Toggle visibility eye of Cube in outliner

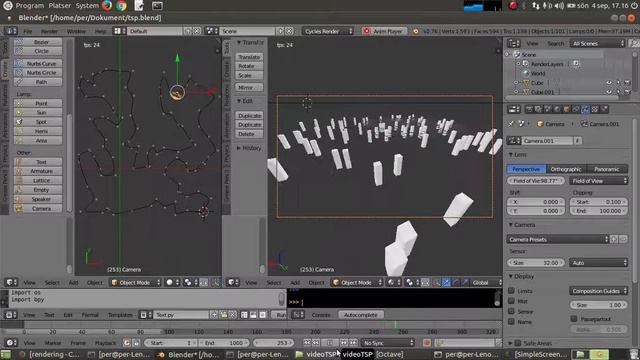tap(609, 83)
